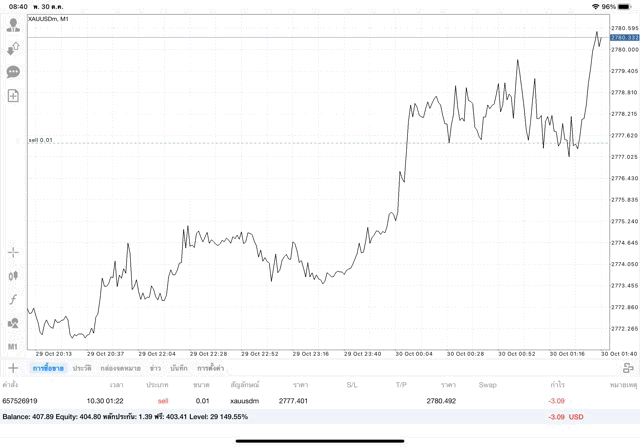Open the drawing objects shapes icon
640x447 pixels.
[13, 323]
